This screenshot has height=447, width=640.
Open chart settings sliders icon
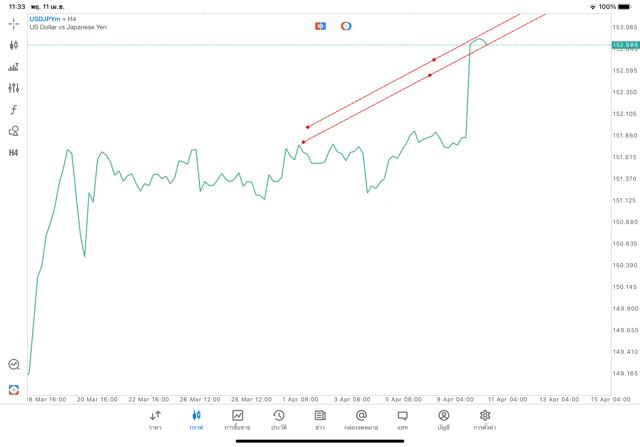[x=14, y=88]
